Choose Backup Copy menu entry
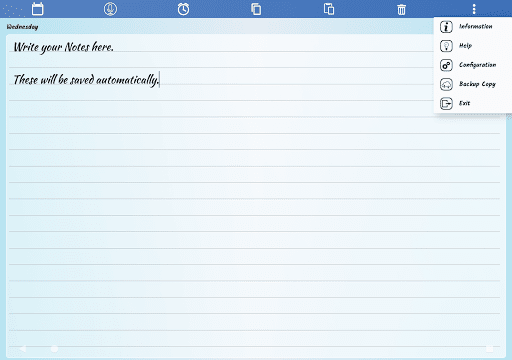 click(473, 84)
